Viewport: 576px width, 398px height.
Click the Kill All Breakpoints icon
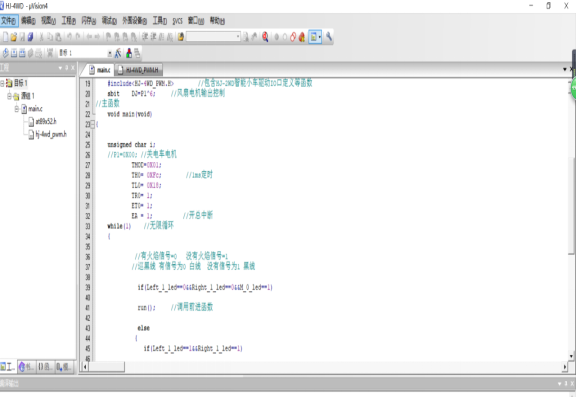(302, 37)
